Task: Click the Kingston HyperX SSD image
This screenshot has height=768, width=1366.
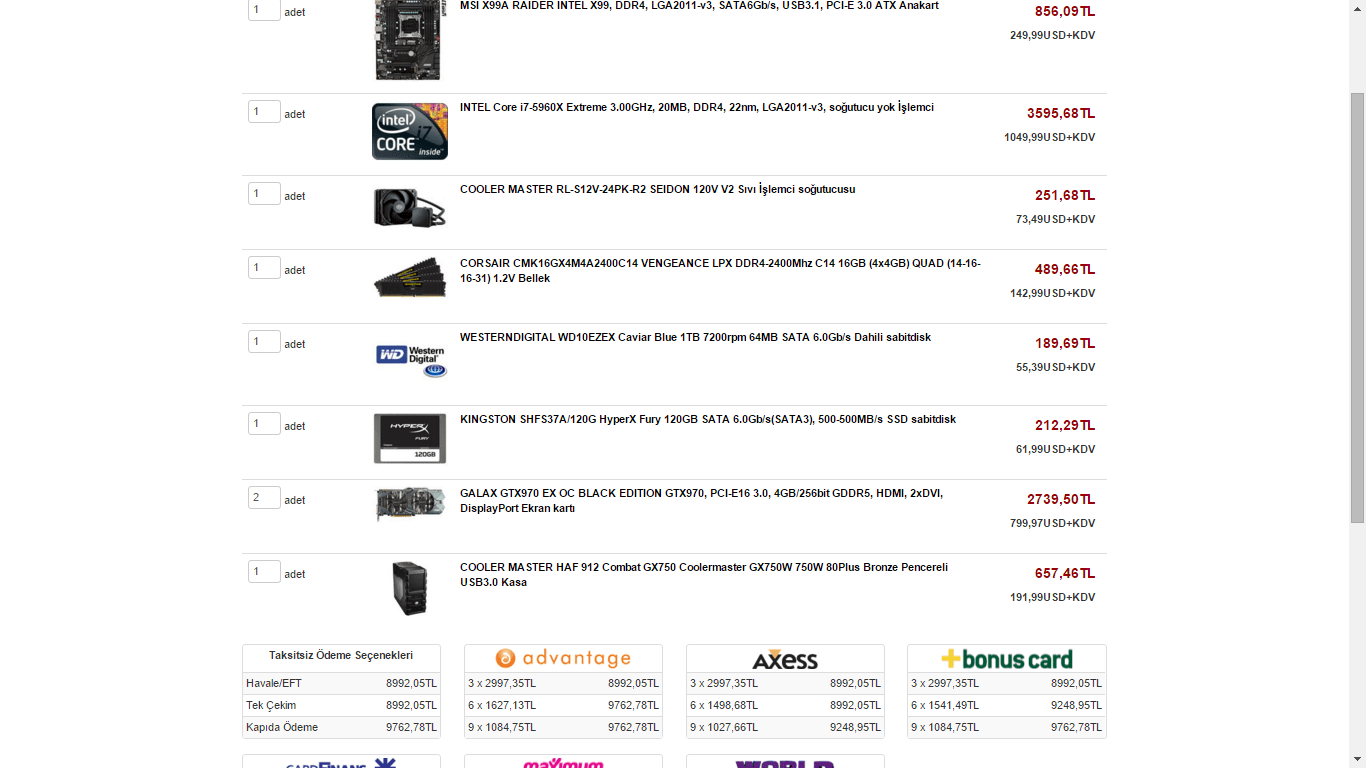Action: (x=410, y=438)
